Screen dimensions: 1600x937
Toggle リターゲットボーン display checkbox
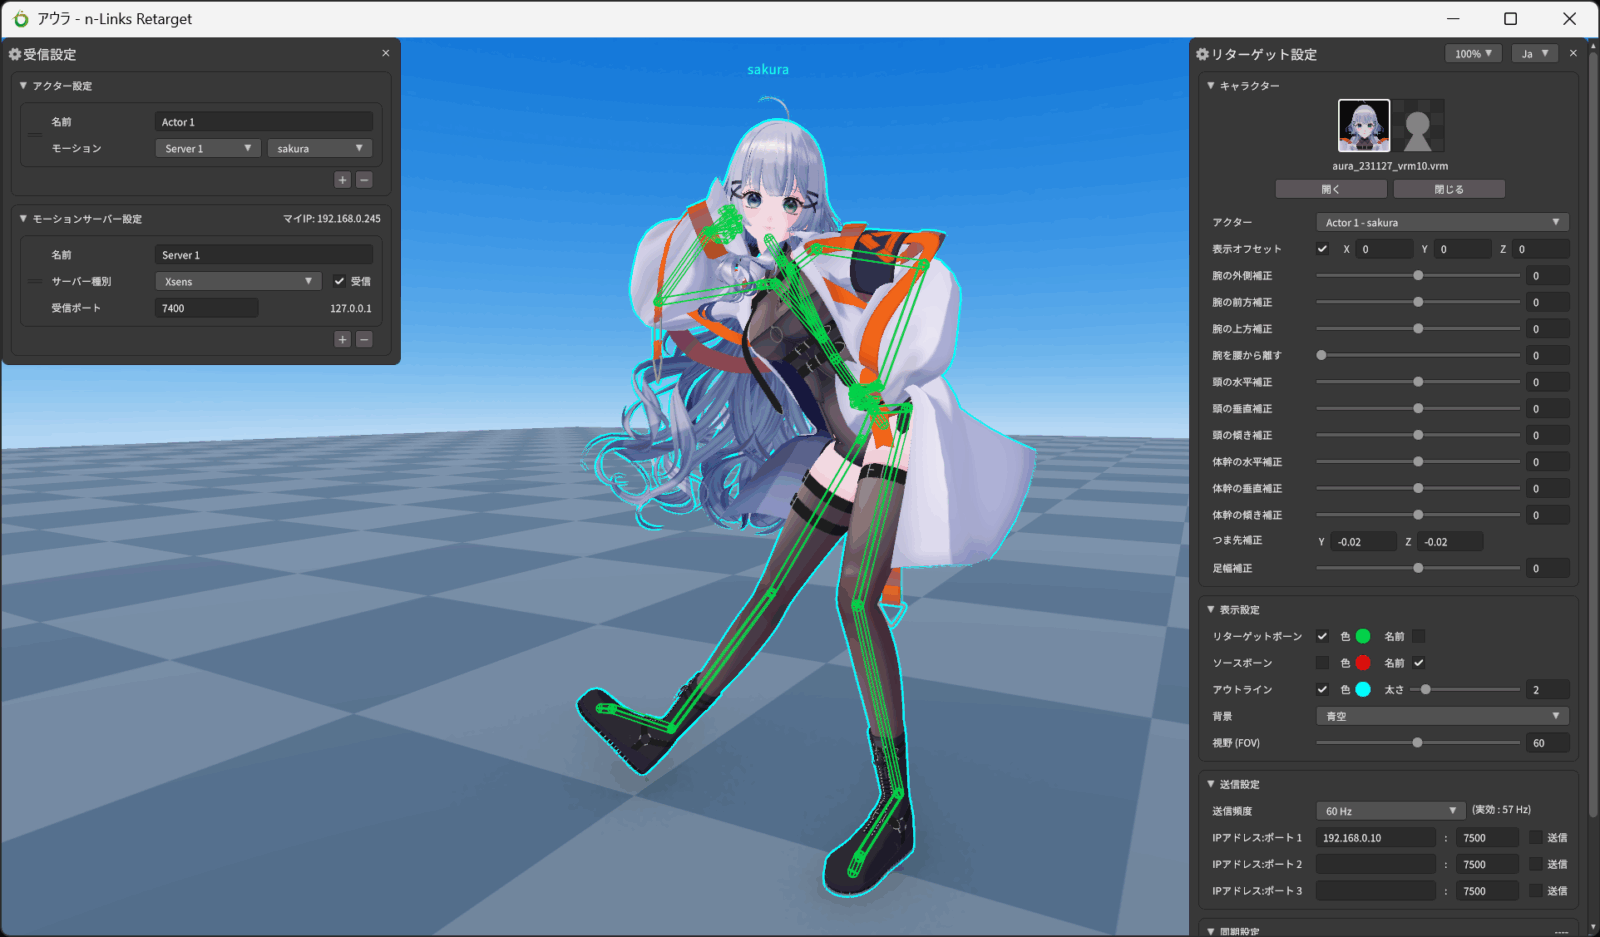tap(1322, 636)
